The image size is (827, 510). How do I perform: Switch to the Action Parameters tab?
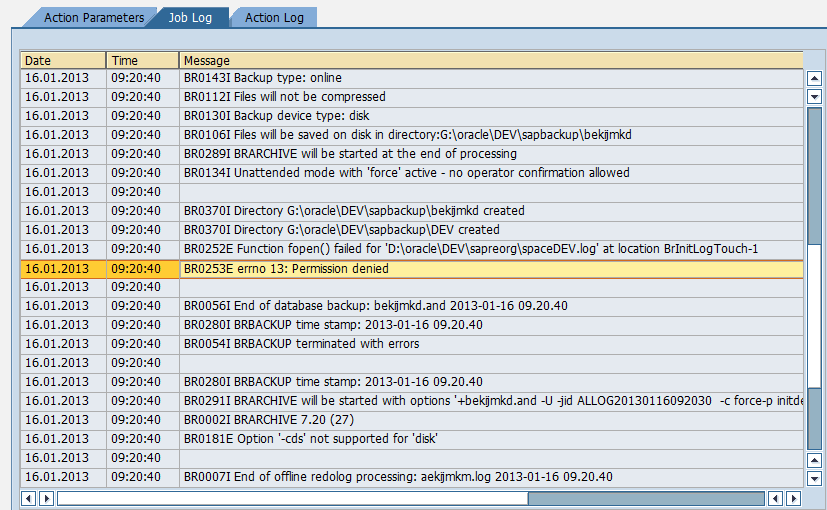pos(93,17)
